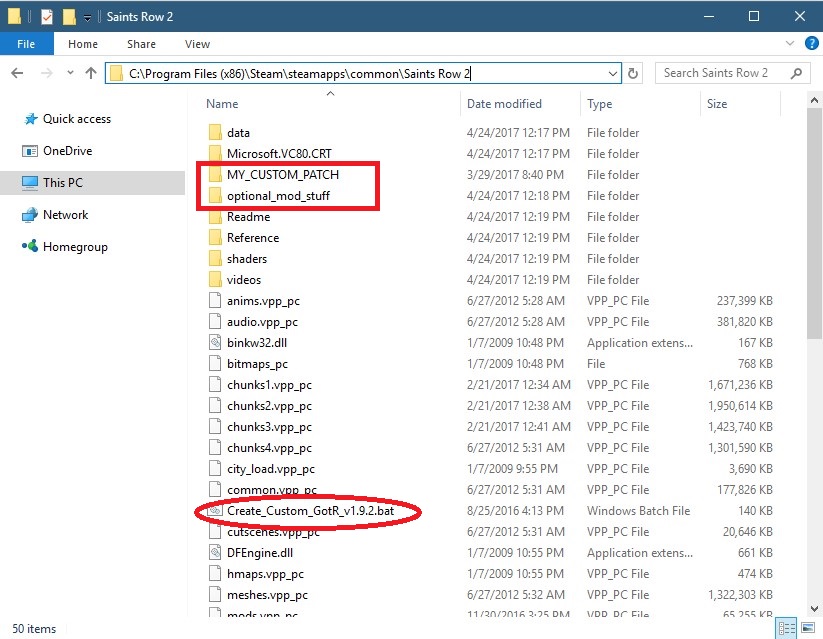Select the meshes.vpp_pc file icon

pos(215,594)
